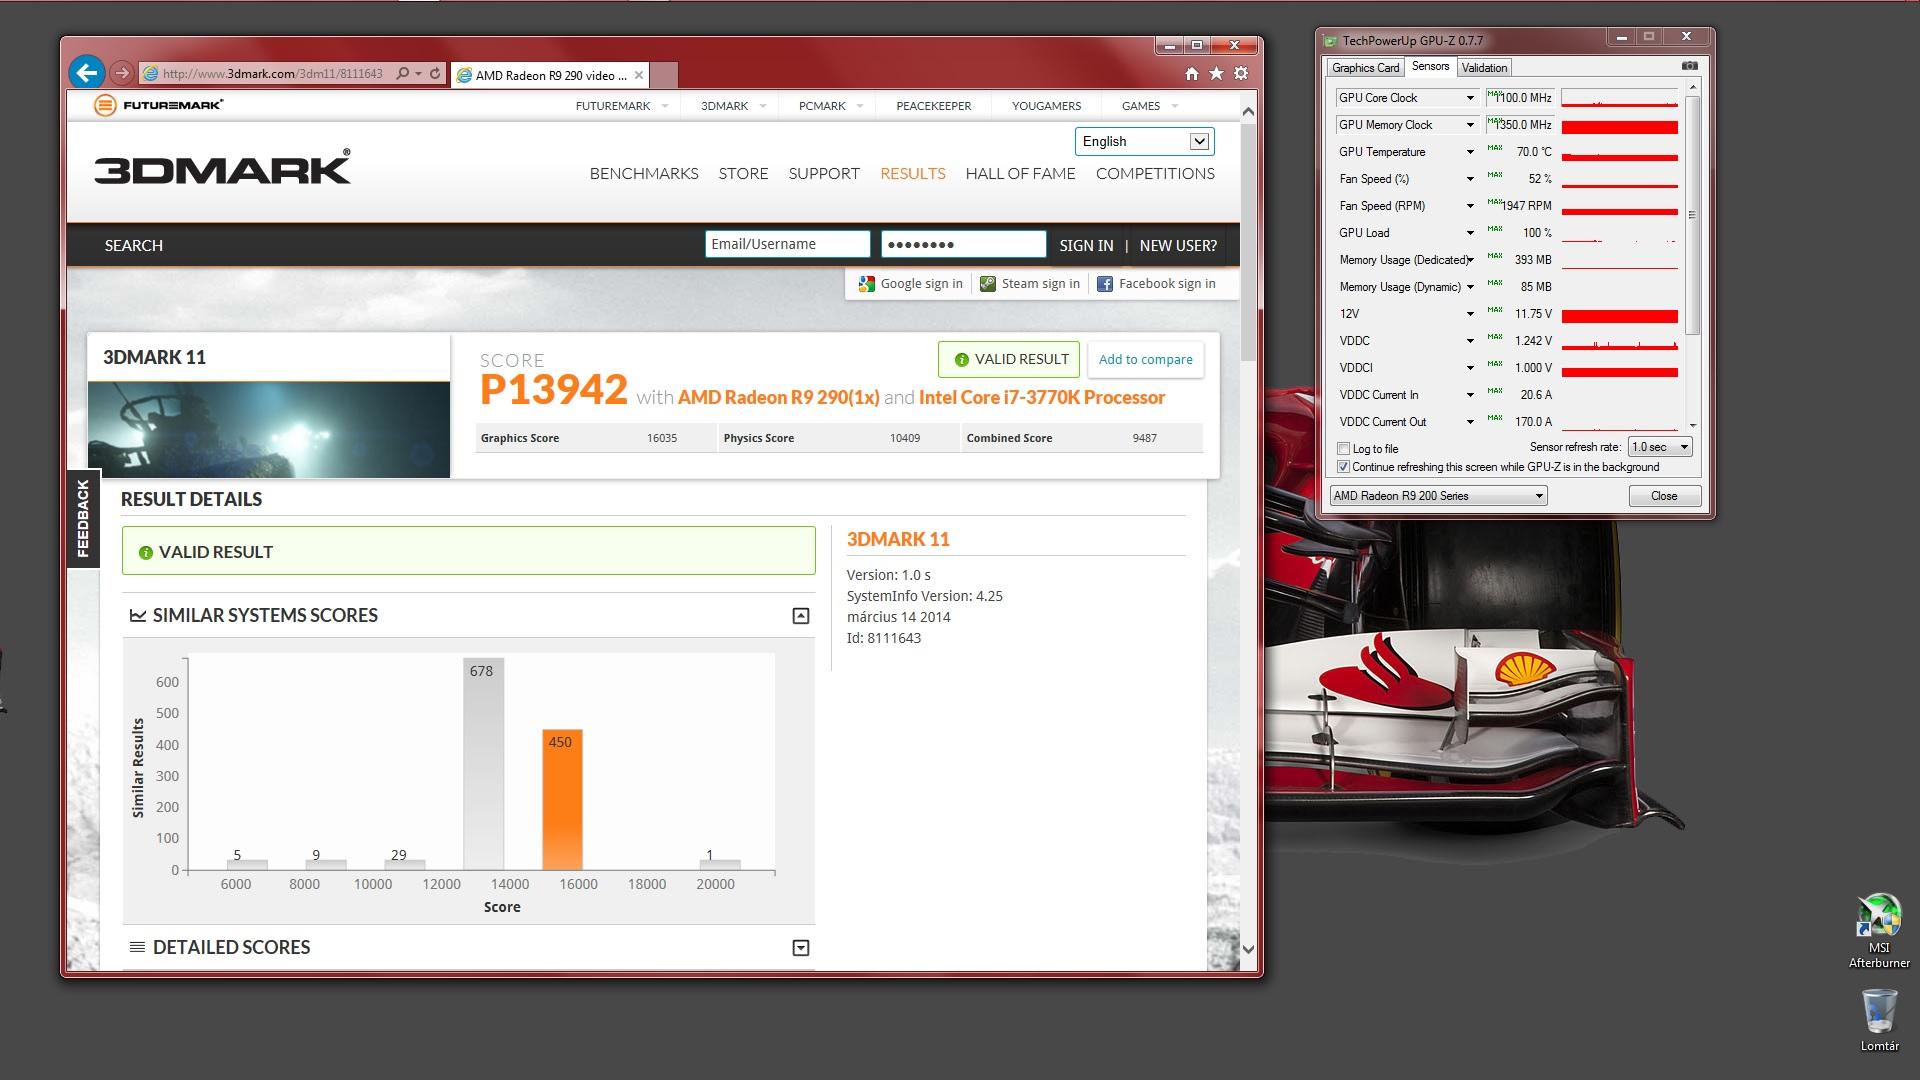Click the VALID RESULT badge button
The image size is (1920, 1080).
coord(1009,360)
